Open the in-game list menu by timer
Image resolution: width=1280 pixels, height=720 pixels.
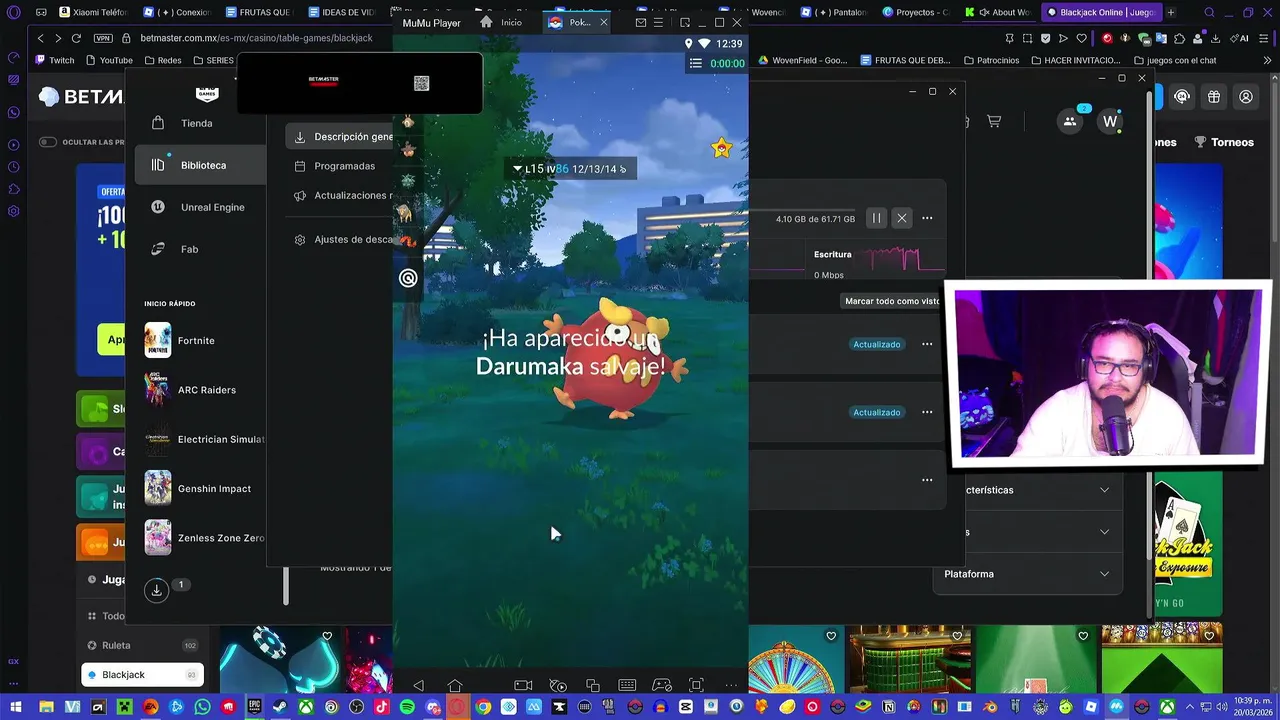click(x=695, y=63)
